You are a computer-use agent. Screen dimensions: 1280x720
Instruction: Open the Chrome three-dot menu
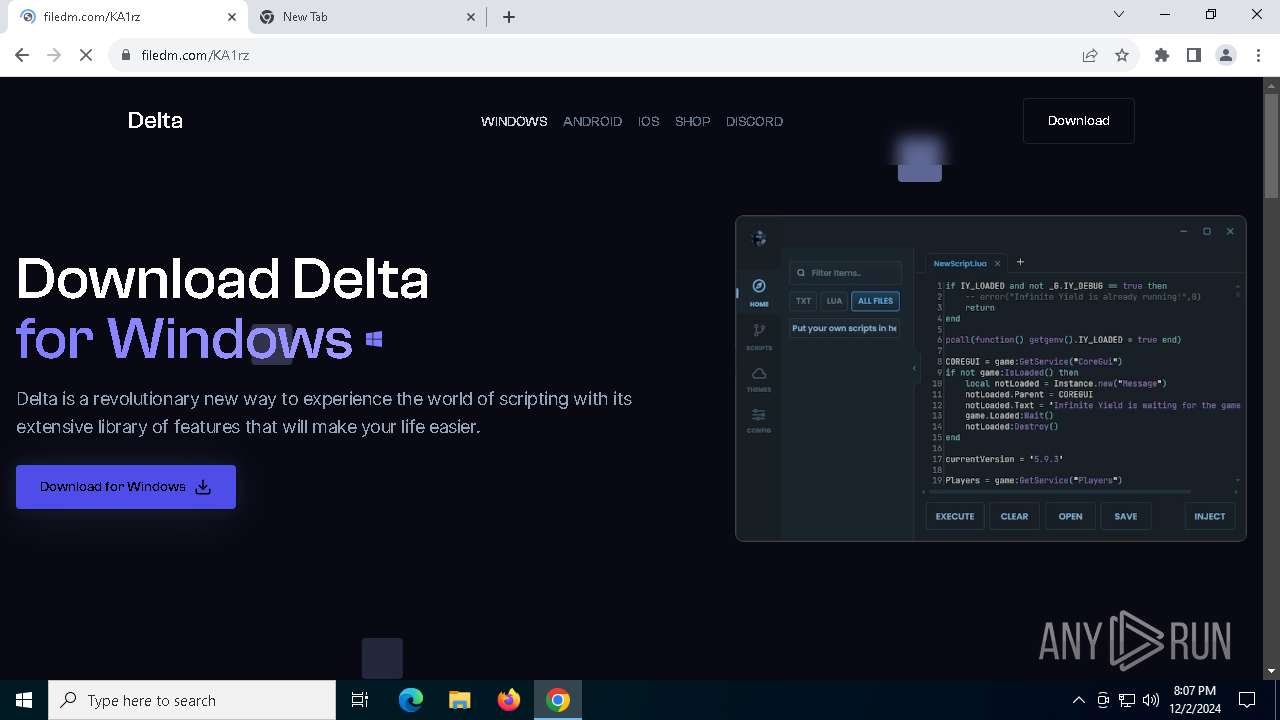click(x=1257, y=55)
